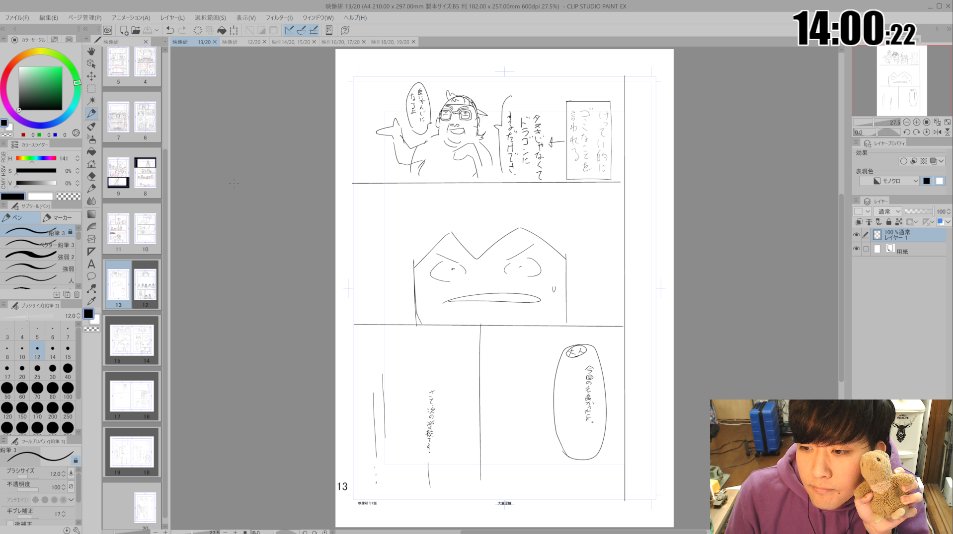This screenshot has width=953, height=534.
Task: Select the Gradient tool in tool palette
Action: click(x=91, y=214)
